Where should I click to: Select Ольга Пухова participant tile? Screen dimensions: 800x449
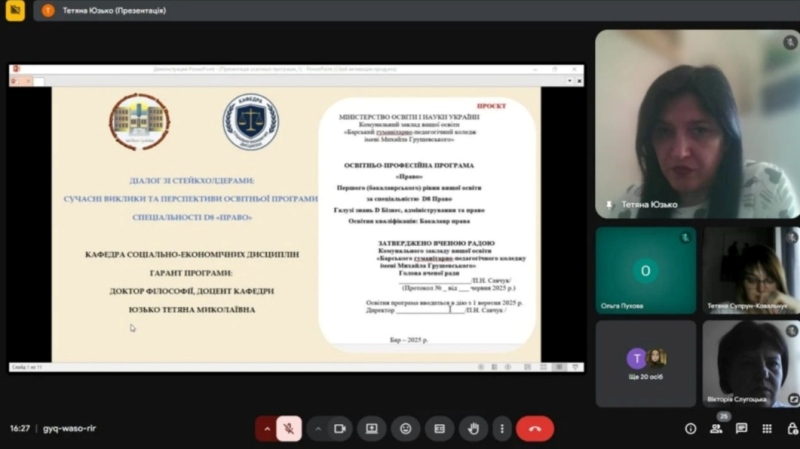[645, 270]
